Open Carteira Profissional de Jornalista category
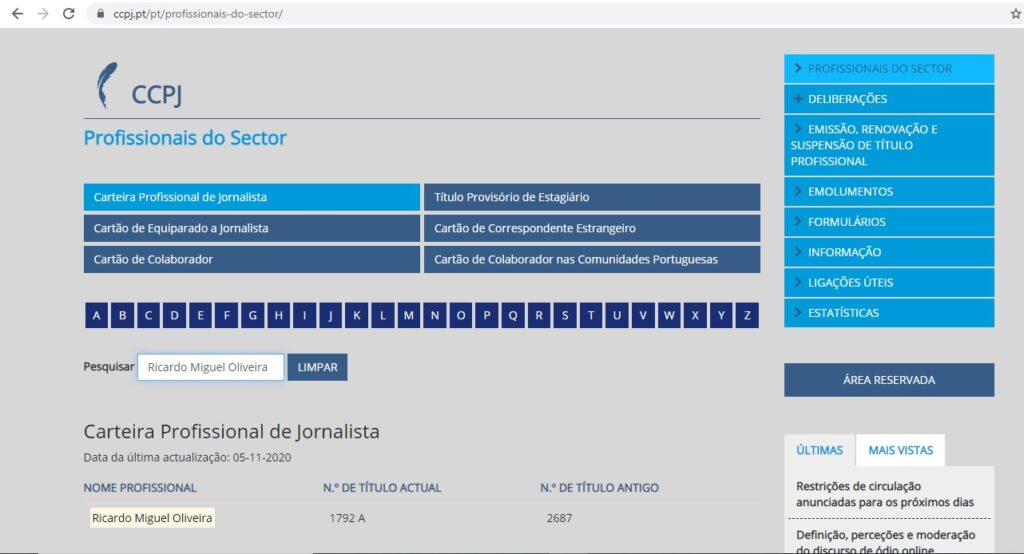The width and height of the screenshot is (1024, 554). click(251, 197)
